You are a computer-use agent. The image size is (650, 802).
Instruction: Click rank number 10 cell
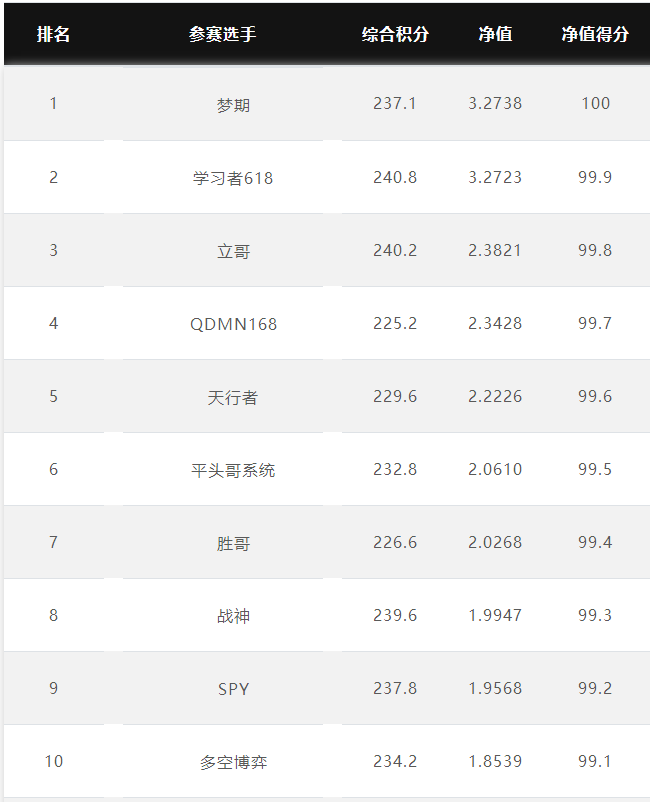coord(54,761)
